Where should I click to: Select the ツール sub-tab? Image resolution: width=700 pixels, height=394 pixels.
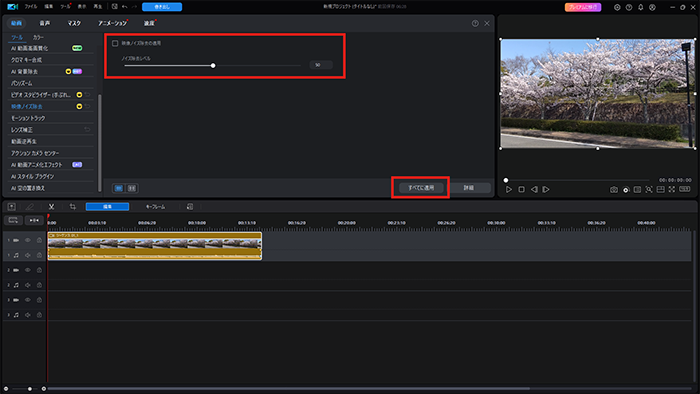17,37
